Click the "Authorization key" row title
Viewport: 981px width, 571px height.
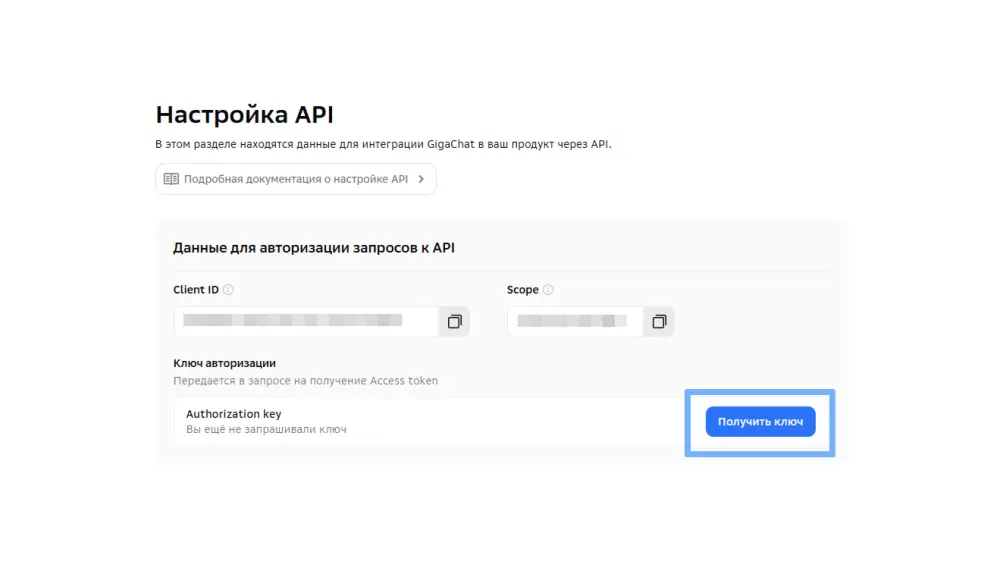(233, 414)
